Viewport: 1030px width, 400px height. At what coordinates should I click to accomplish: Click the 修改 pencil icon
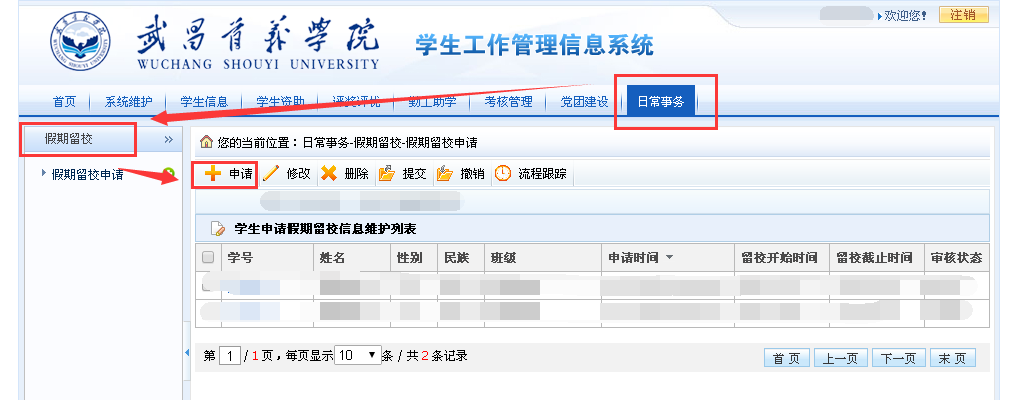pos(271,174)
